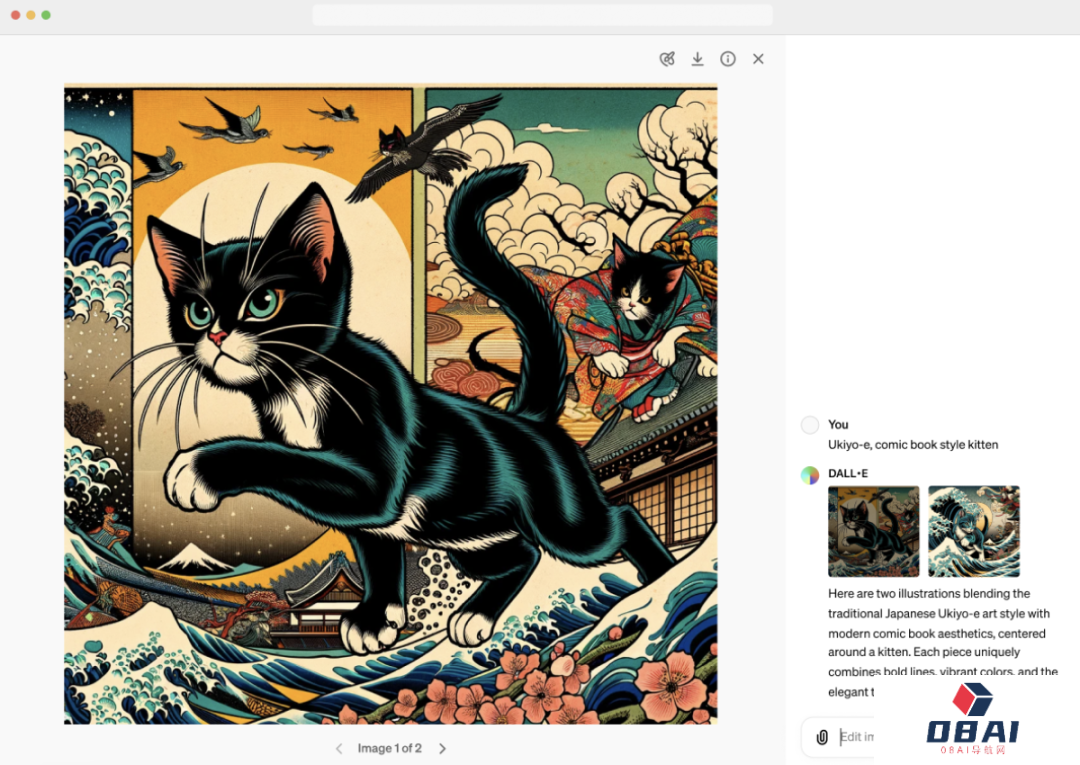1080x765 pixels.
Task: Click the green window zoom button
Action: (x=46, y=15)
